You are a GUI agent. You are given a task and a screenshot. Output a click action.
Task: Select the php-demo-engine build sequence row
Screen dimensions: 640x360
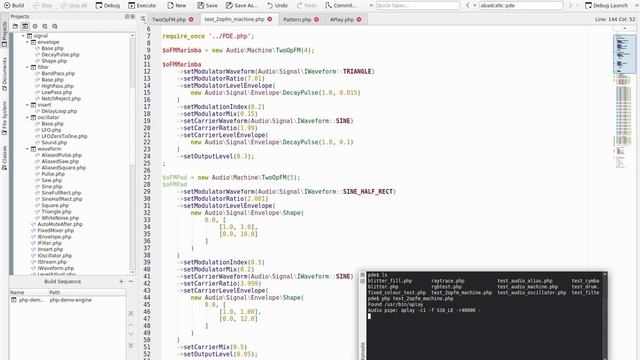pyautogui.click(x=67, y=300)
